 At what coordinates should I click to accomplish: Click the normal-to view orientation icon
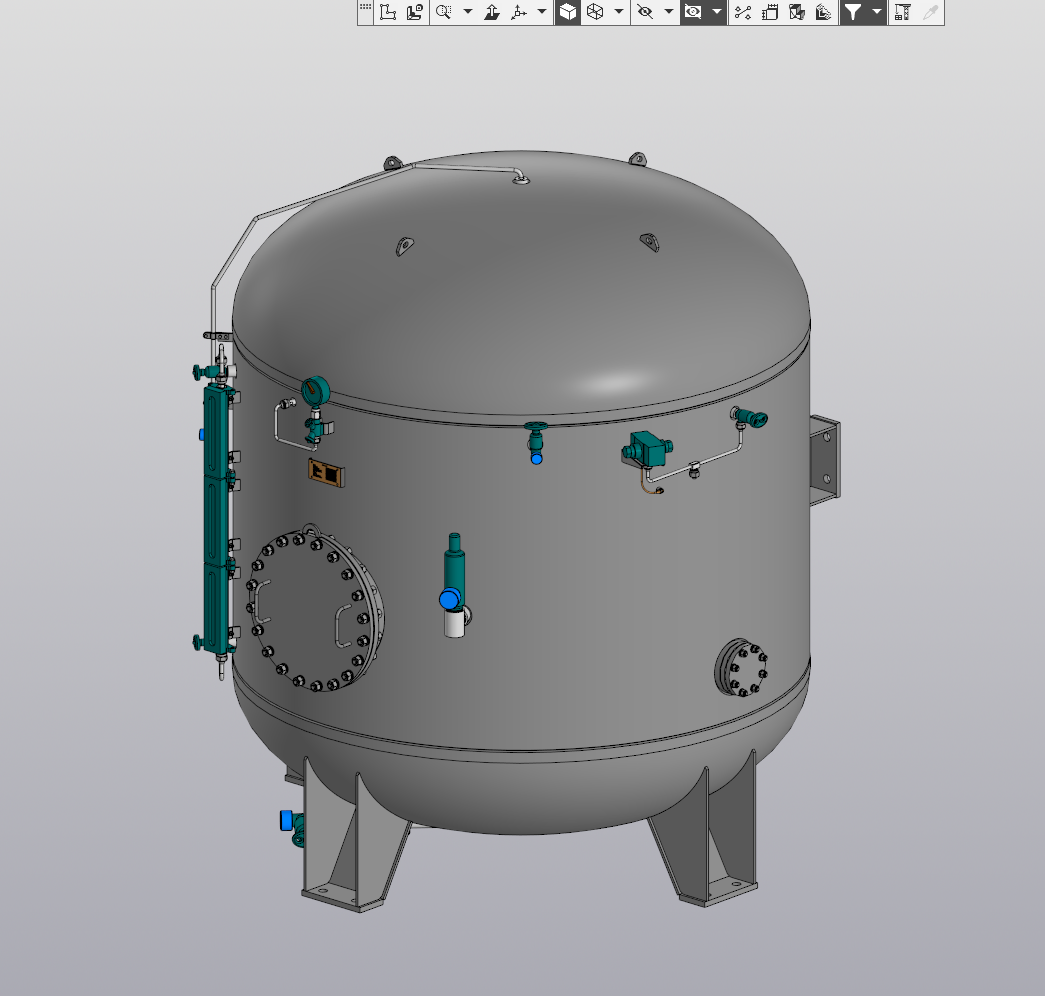pyautogui.click(x=492, y=12)
